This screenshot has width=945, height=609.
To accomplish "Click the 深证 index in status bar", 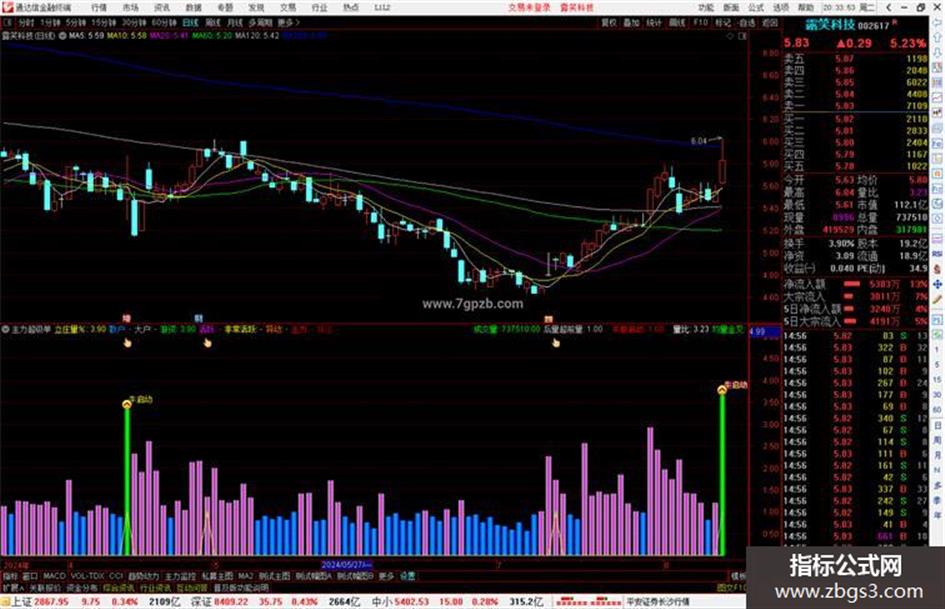I will (201, 602).
